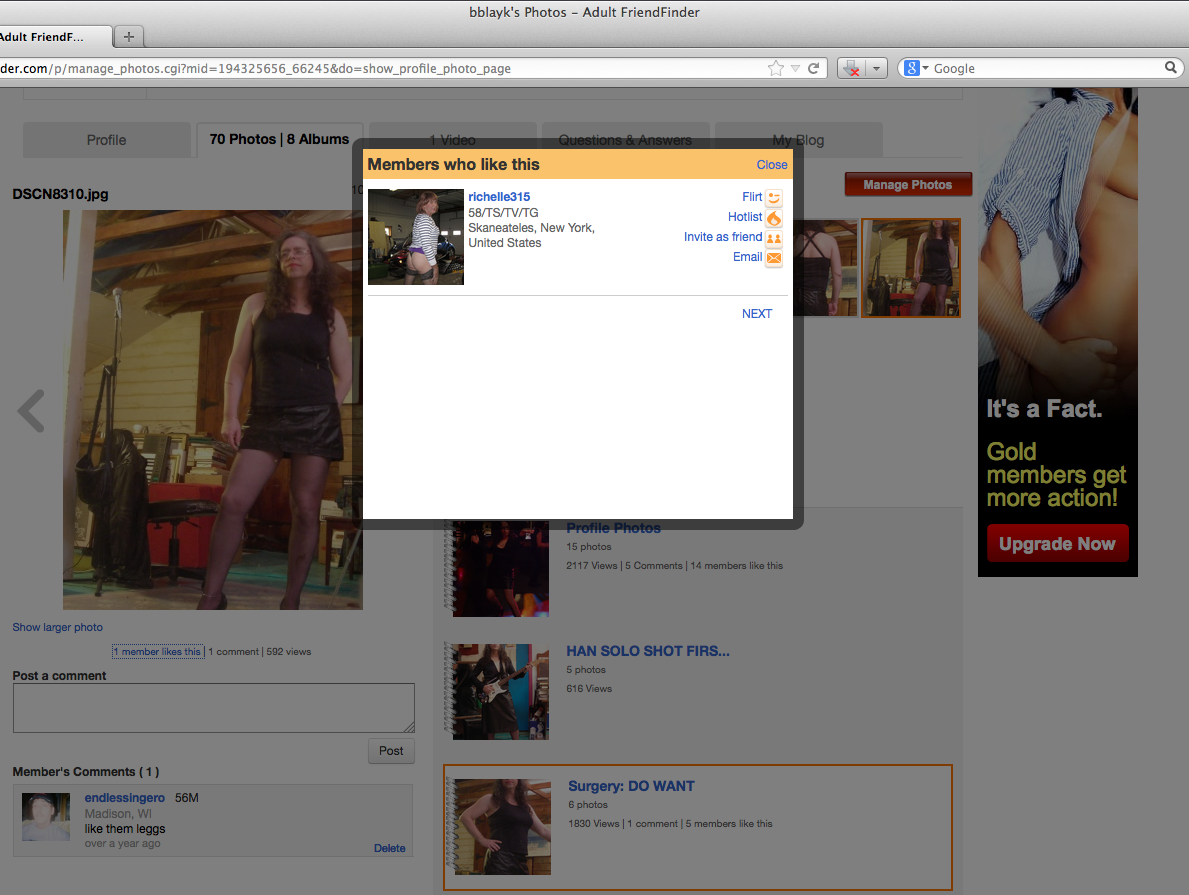Click the Flirt winking-face icon

pyautogui.click(x=774, y=197)
